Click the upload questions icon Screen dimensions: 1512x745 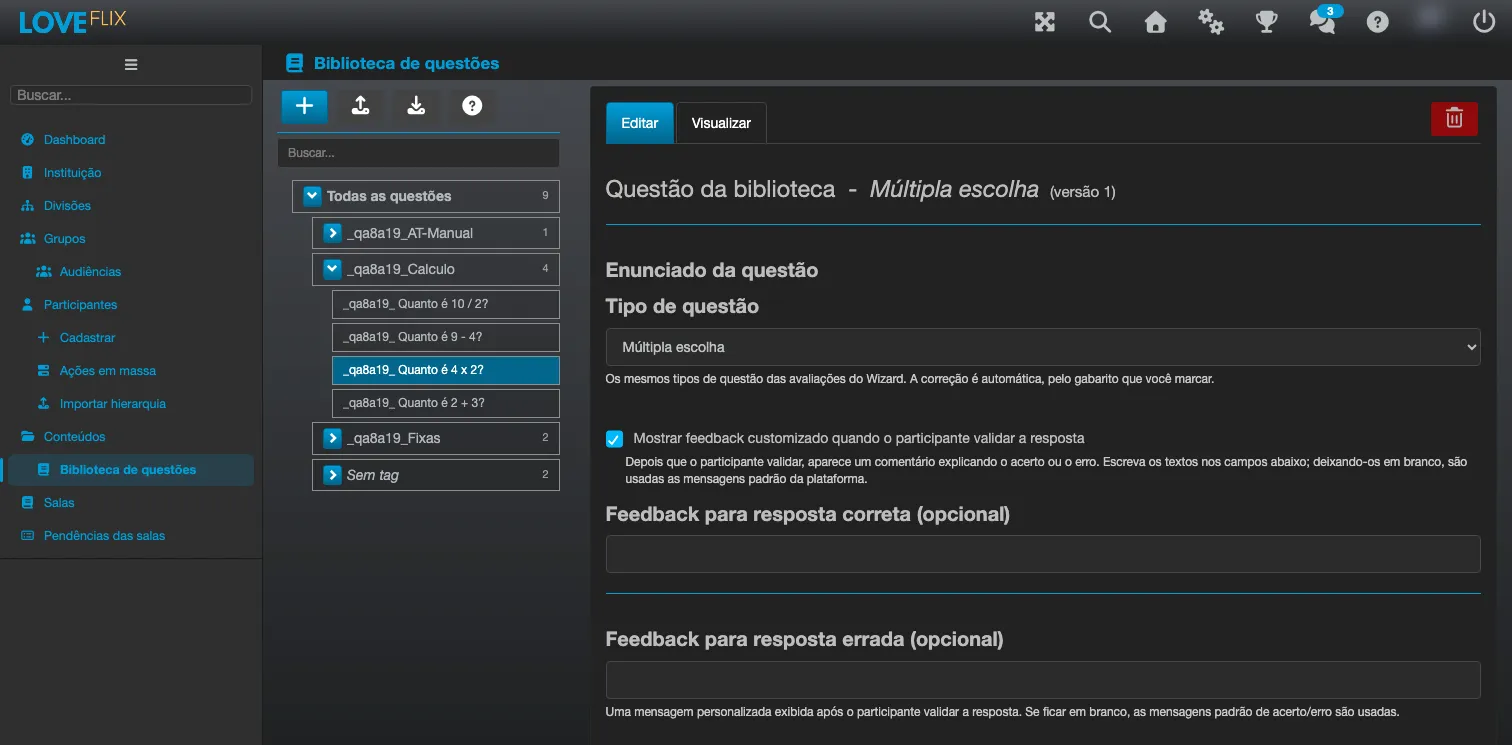(x=361, y=106)
